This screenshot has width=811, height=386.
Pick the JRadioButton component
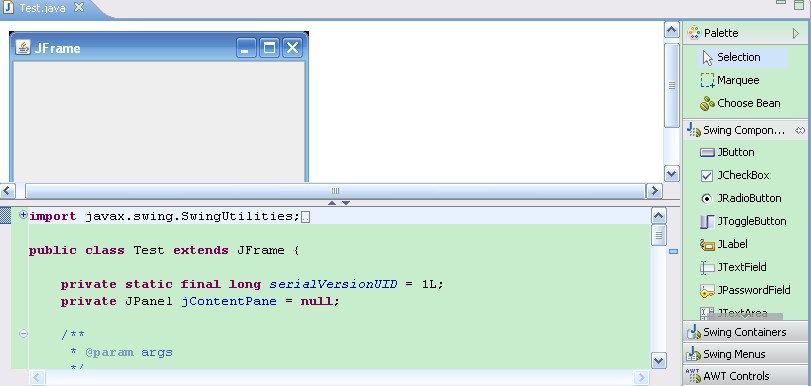741,198
